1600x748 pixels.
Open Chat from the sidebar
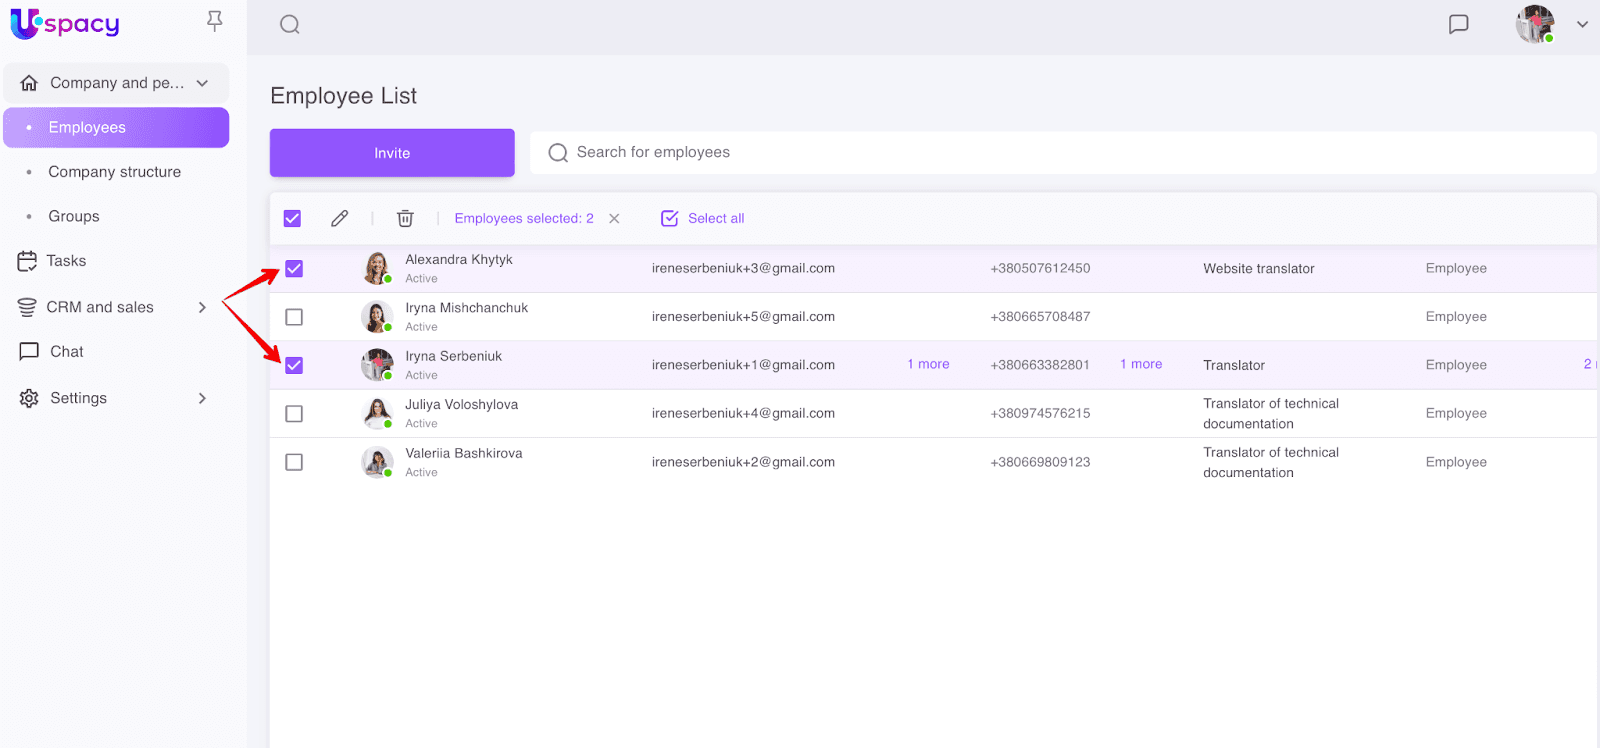point(66,352)
